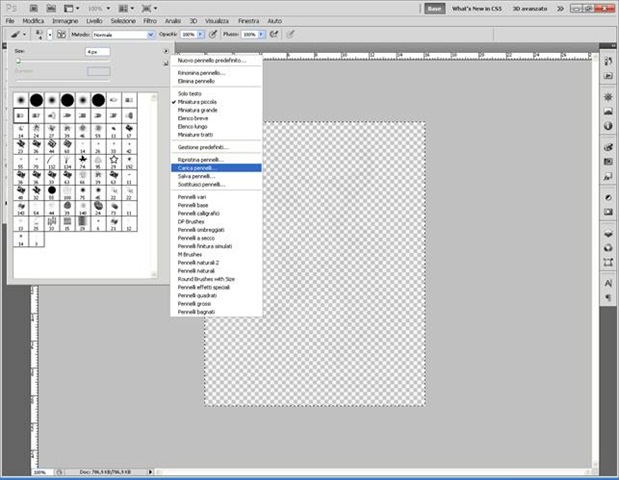The width and height of the screenshot is (619, 480).
Task: Enable the airbrush icon beside Flusso
Action: [274, 35]
